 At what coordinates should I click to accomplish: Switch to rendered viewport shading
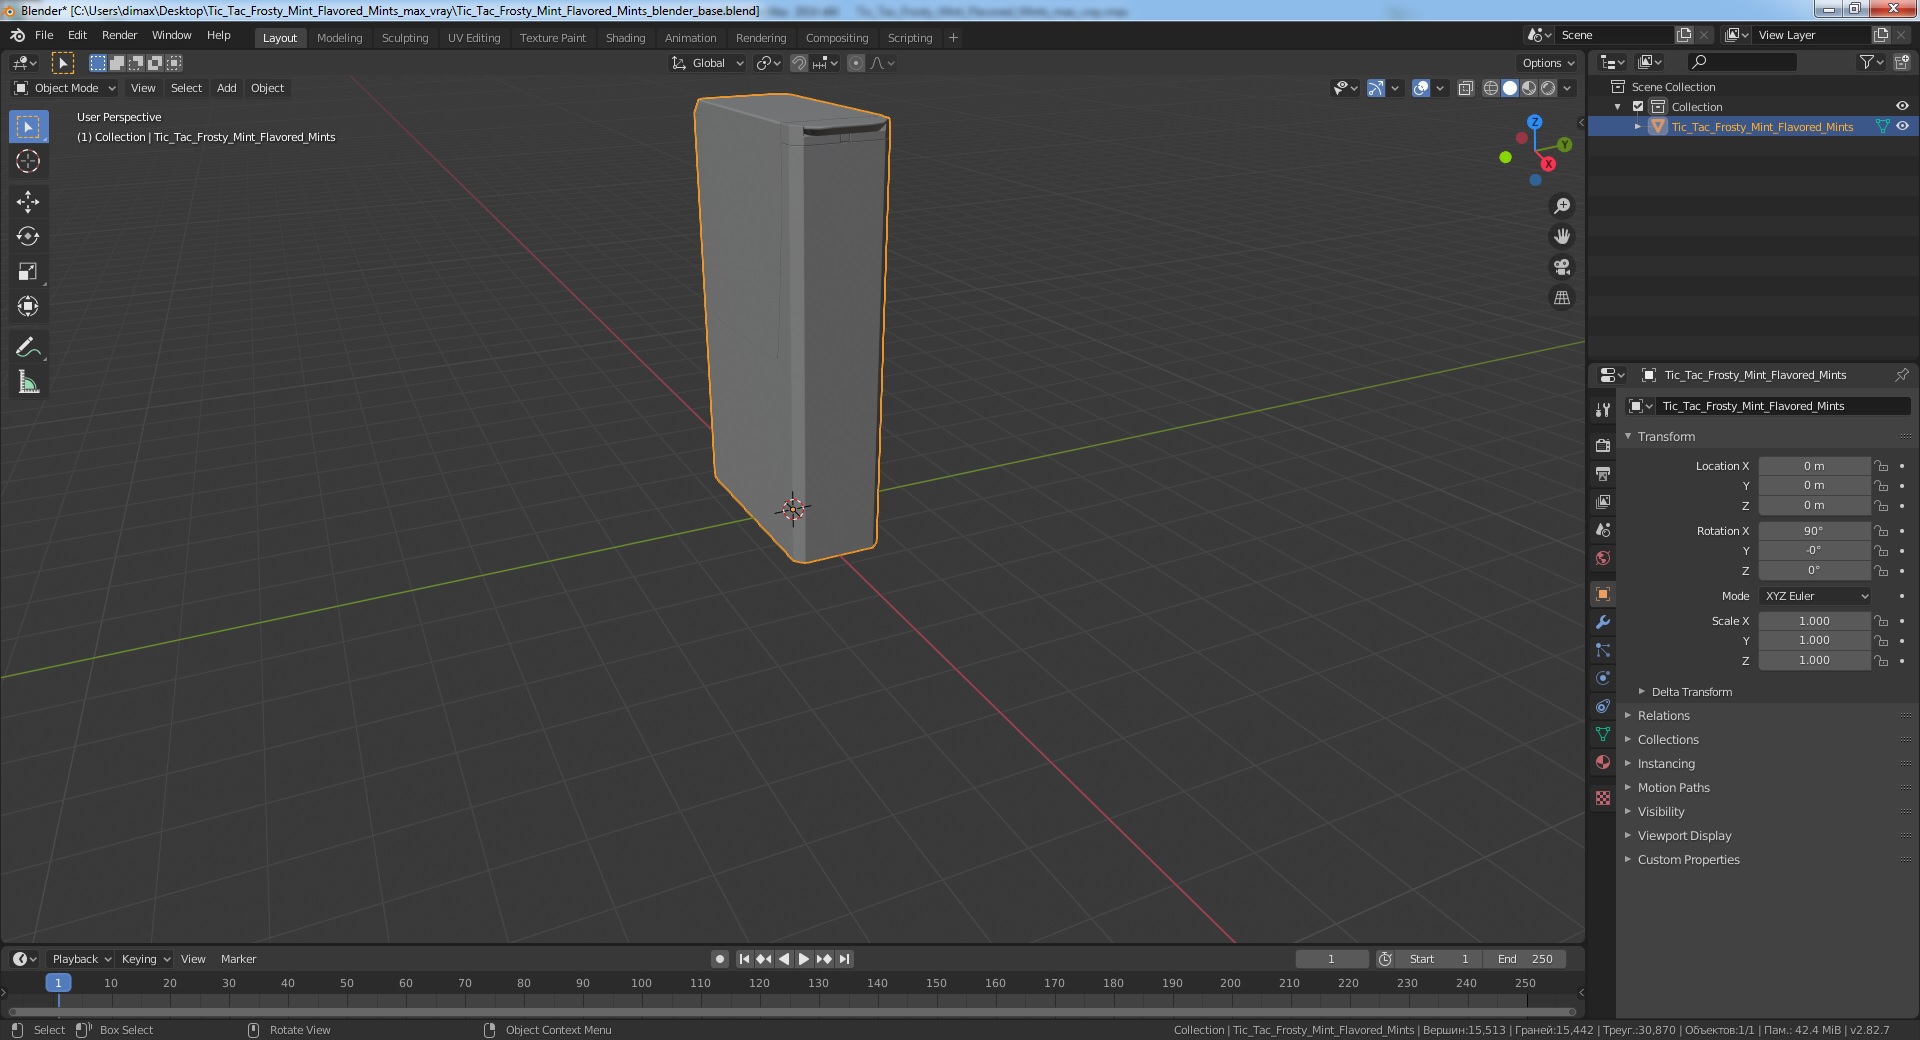point(1548,88)
